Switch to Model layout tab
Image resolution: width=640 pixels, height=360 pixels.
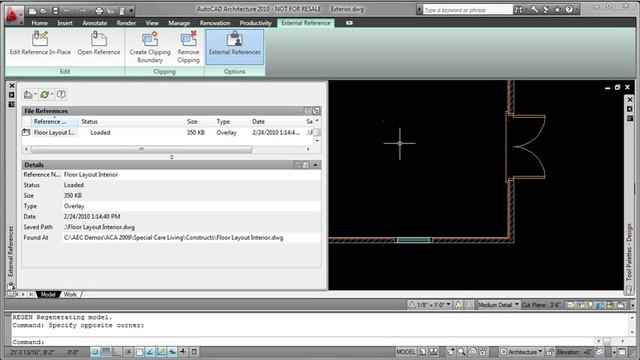click(48, 294)
